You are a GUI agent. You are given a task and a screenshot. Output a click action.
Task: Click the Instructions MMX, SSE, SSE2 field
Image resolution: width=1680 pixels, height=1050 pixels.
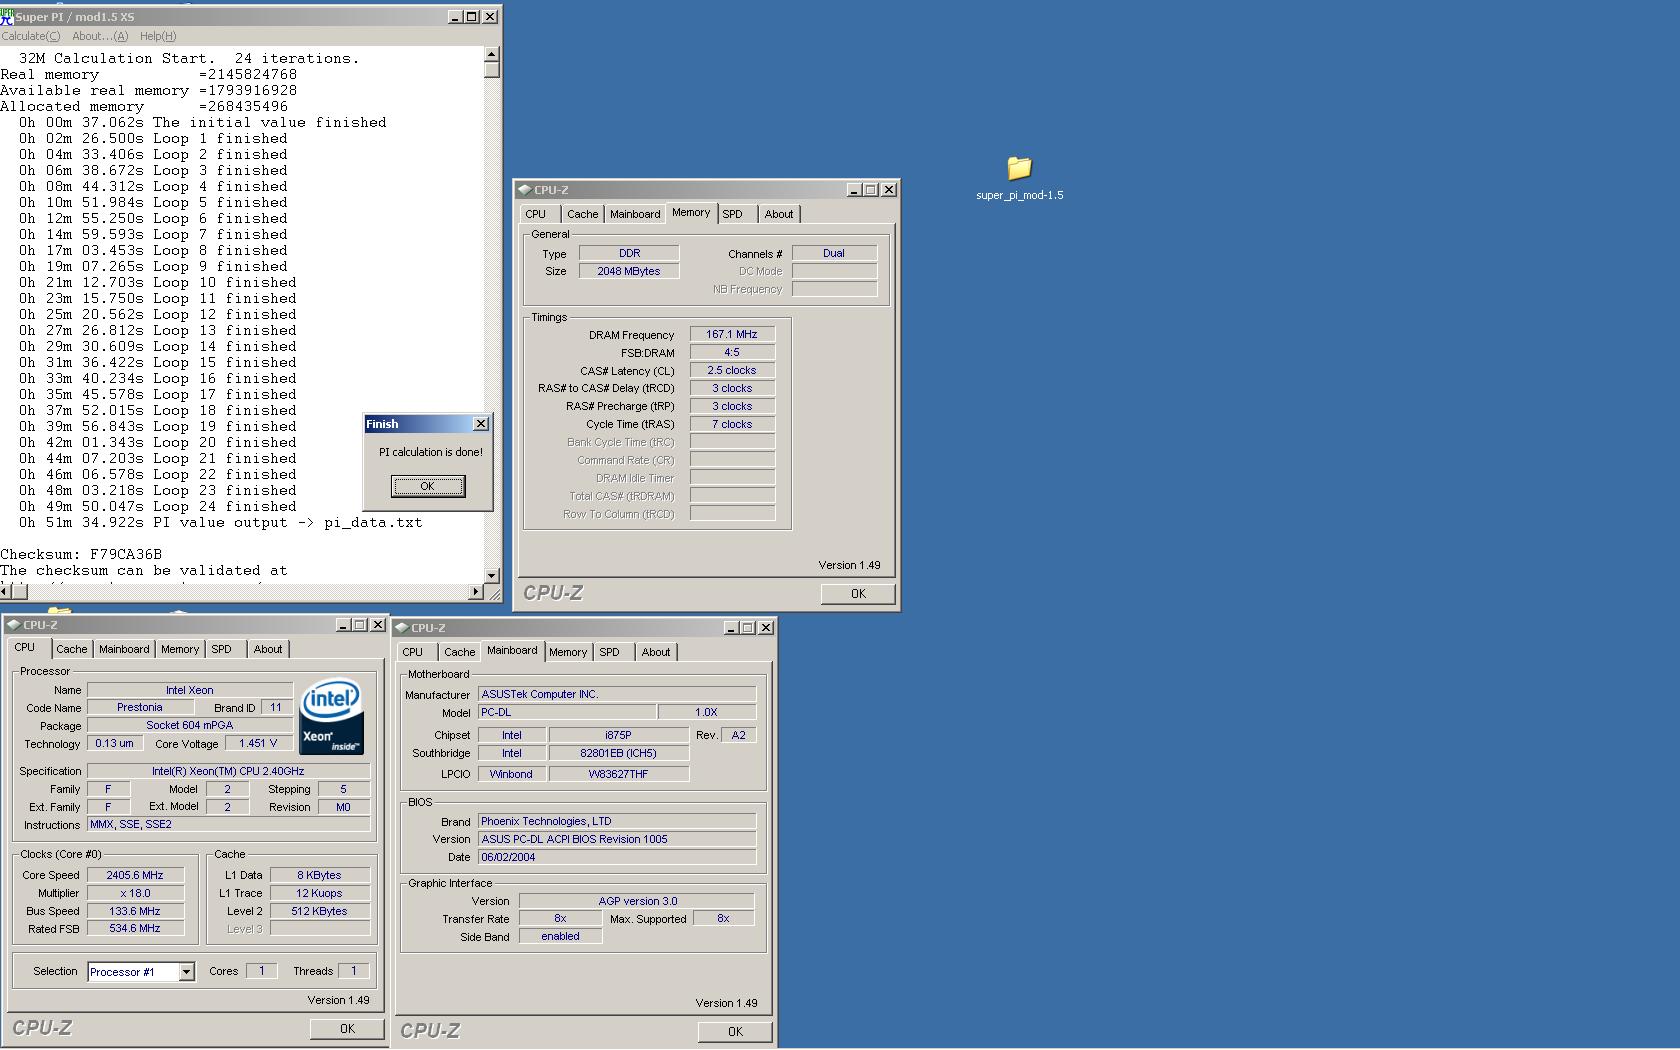pos(229,825)
